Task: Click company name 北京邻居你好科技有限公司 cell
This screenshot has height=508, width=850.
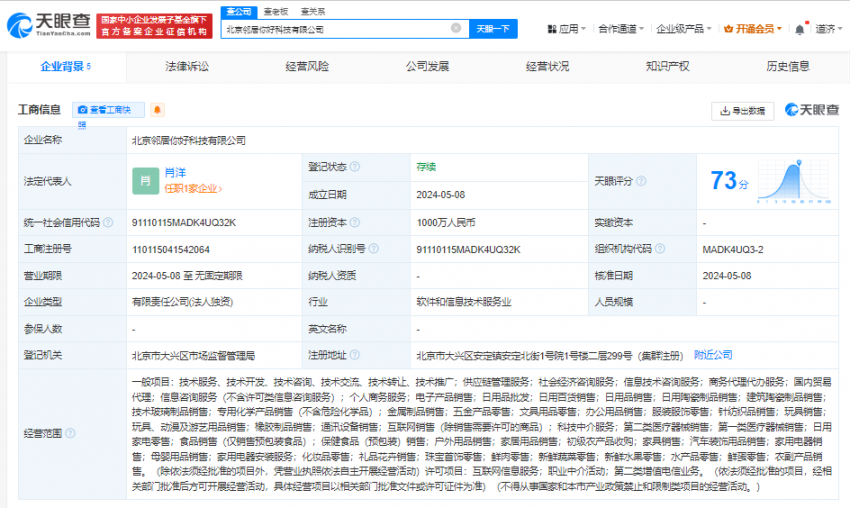Action: coord(189,140)
